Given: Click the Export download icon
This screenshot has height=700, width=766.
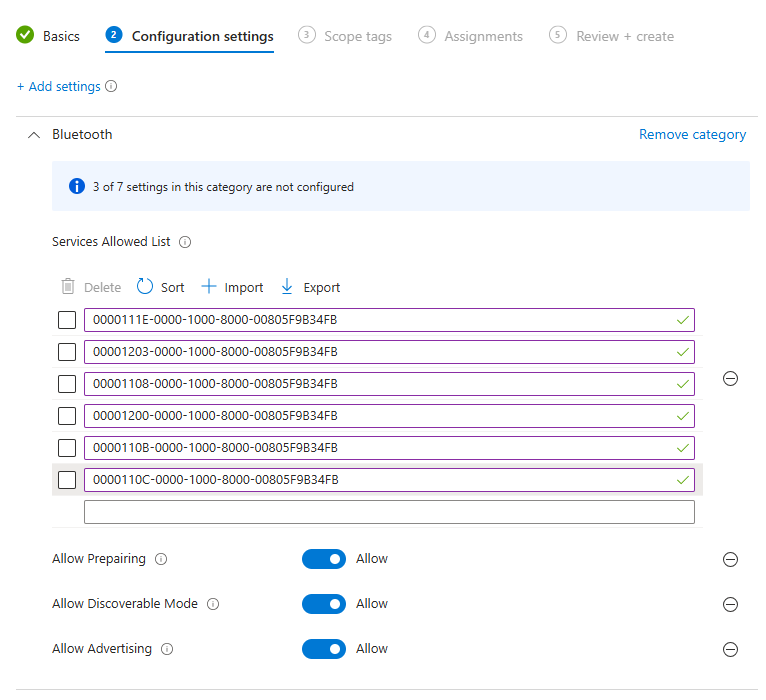Looking at the screenshot, I should tap(287, 287).
